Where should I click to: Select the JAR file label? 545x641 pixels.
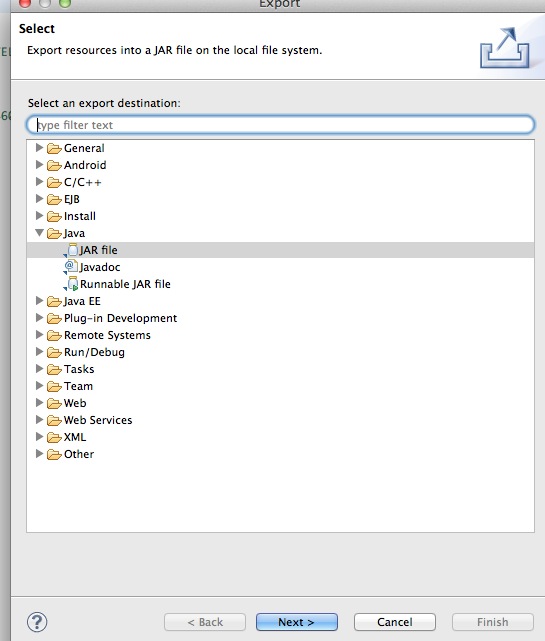coord(99,250)
